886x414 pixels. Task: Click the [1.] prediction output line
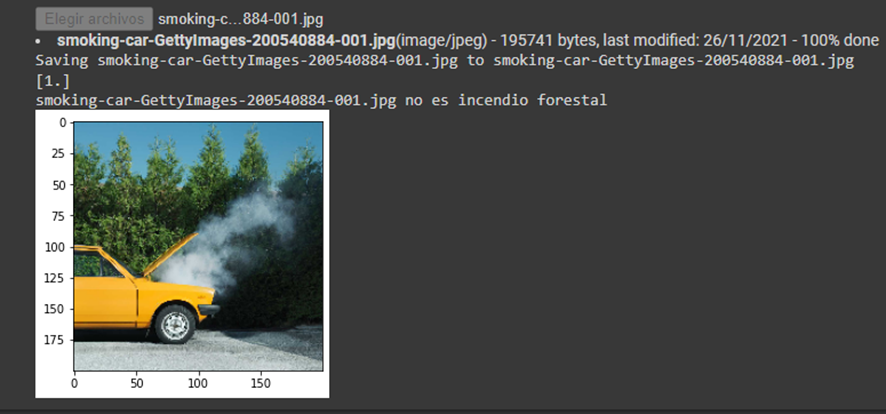click(53, 81)
